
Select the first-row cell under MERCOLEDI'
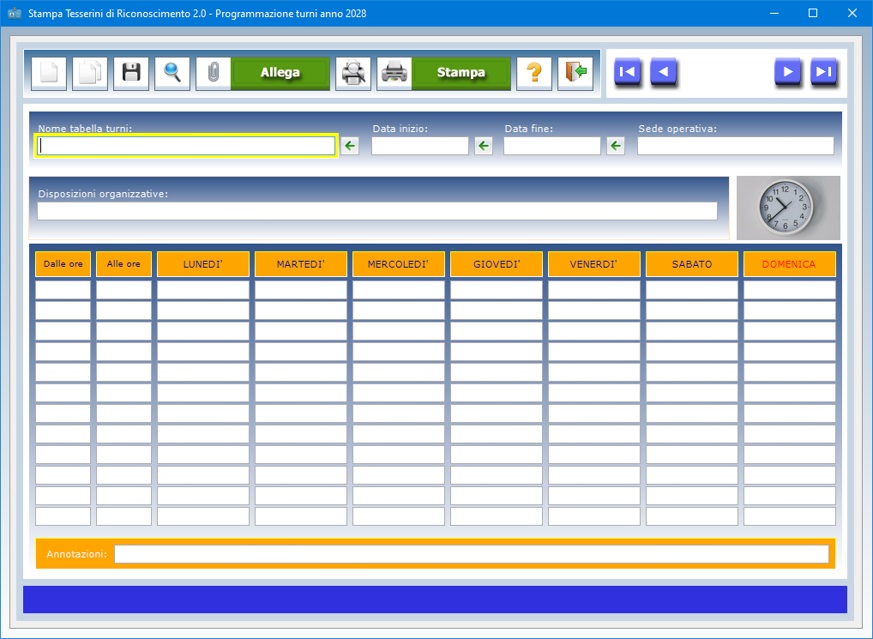point(399,290)
